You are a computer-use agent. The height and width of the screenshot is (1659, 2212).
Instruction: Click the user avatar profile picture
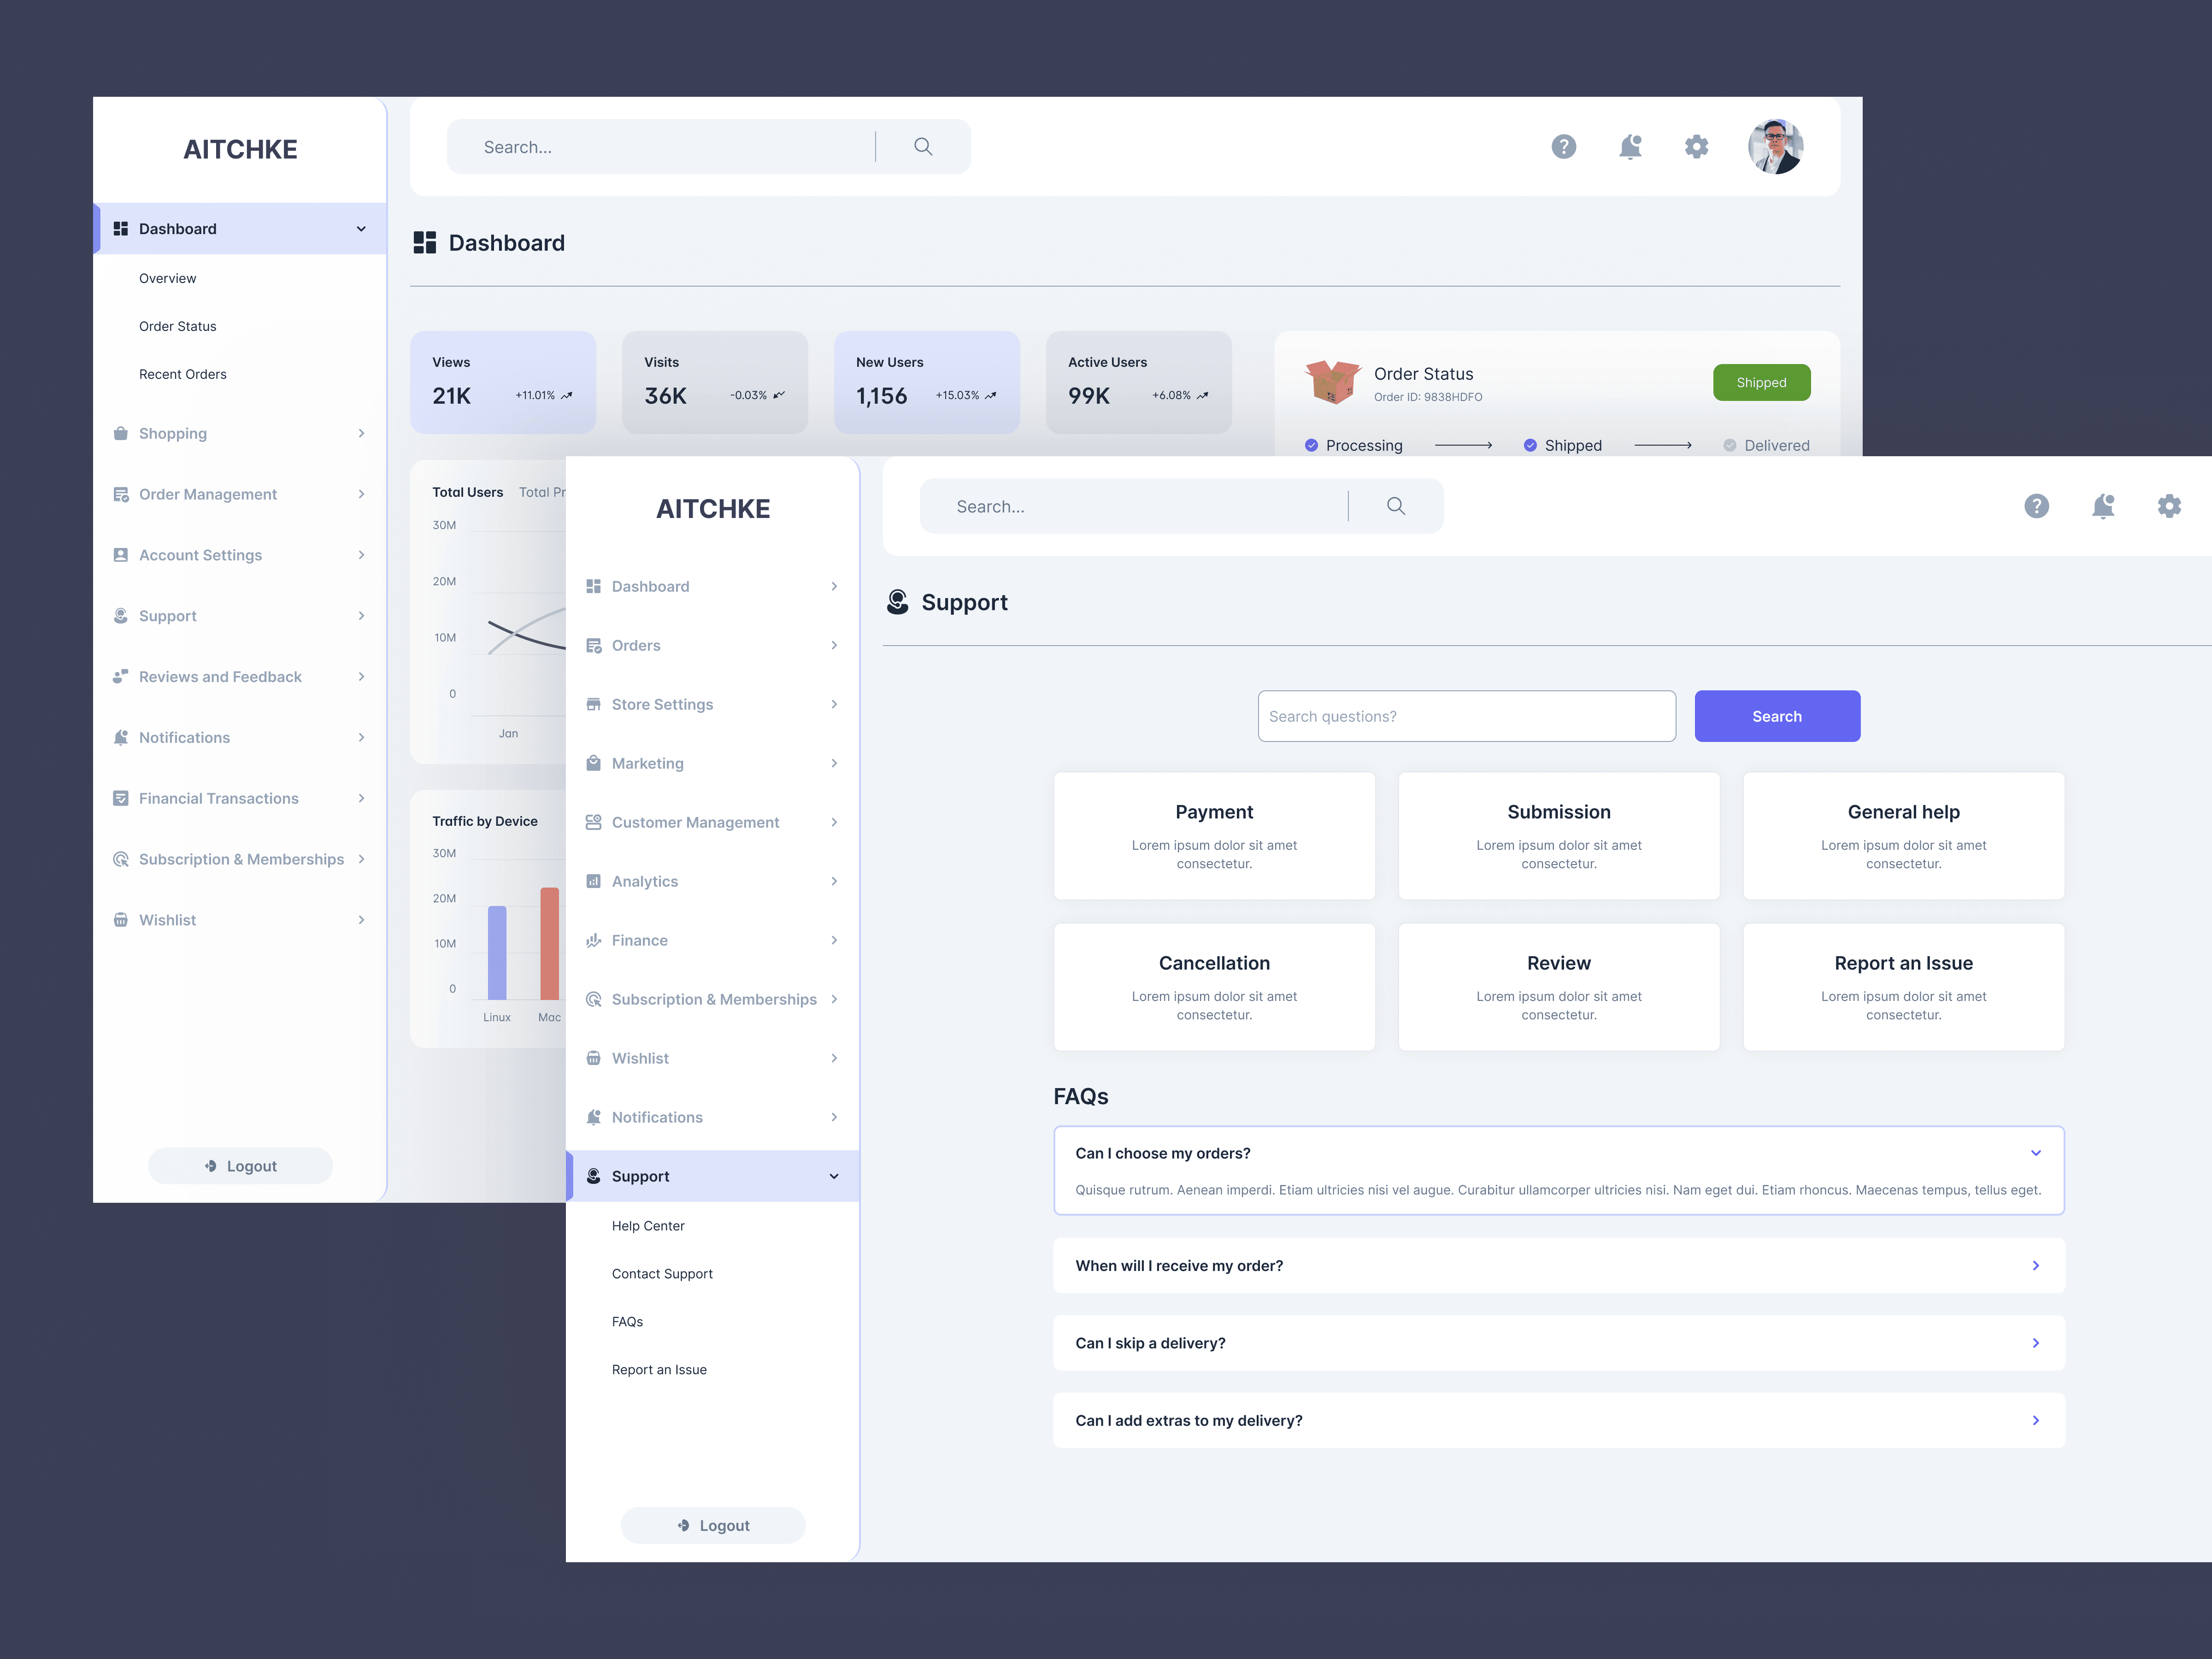click(1775, 147)
